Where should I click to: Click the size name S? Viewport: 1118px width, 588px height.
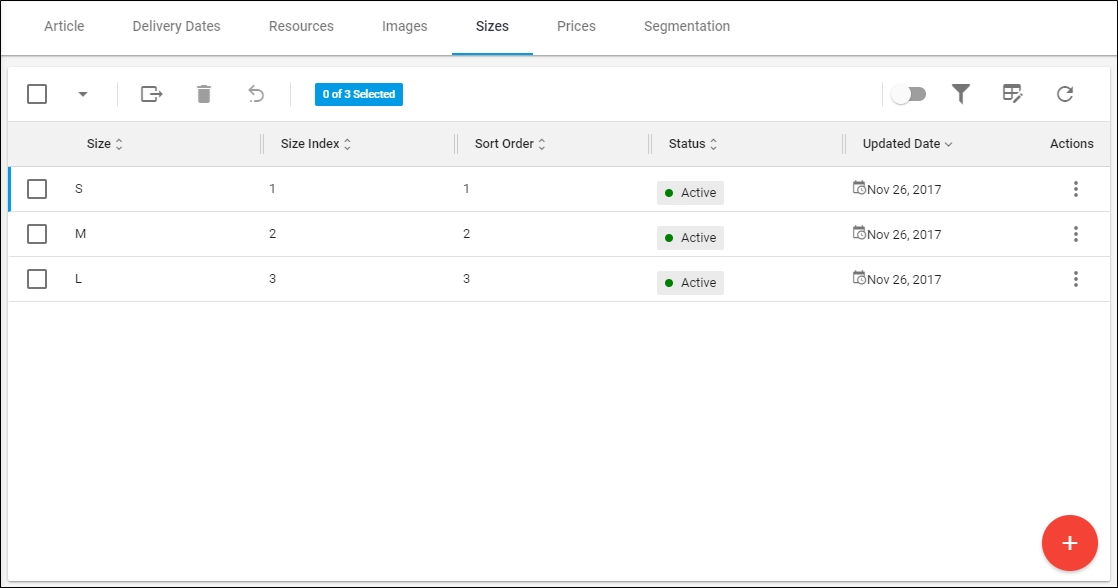78,189
